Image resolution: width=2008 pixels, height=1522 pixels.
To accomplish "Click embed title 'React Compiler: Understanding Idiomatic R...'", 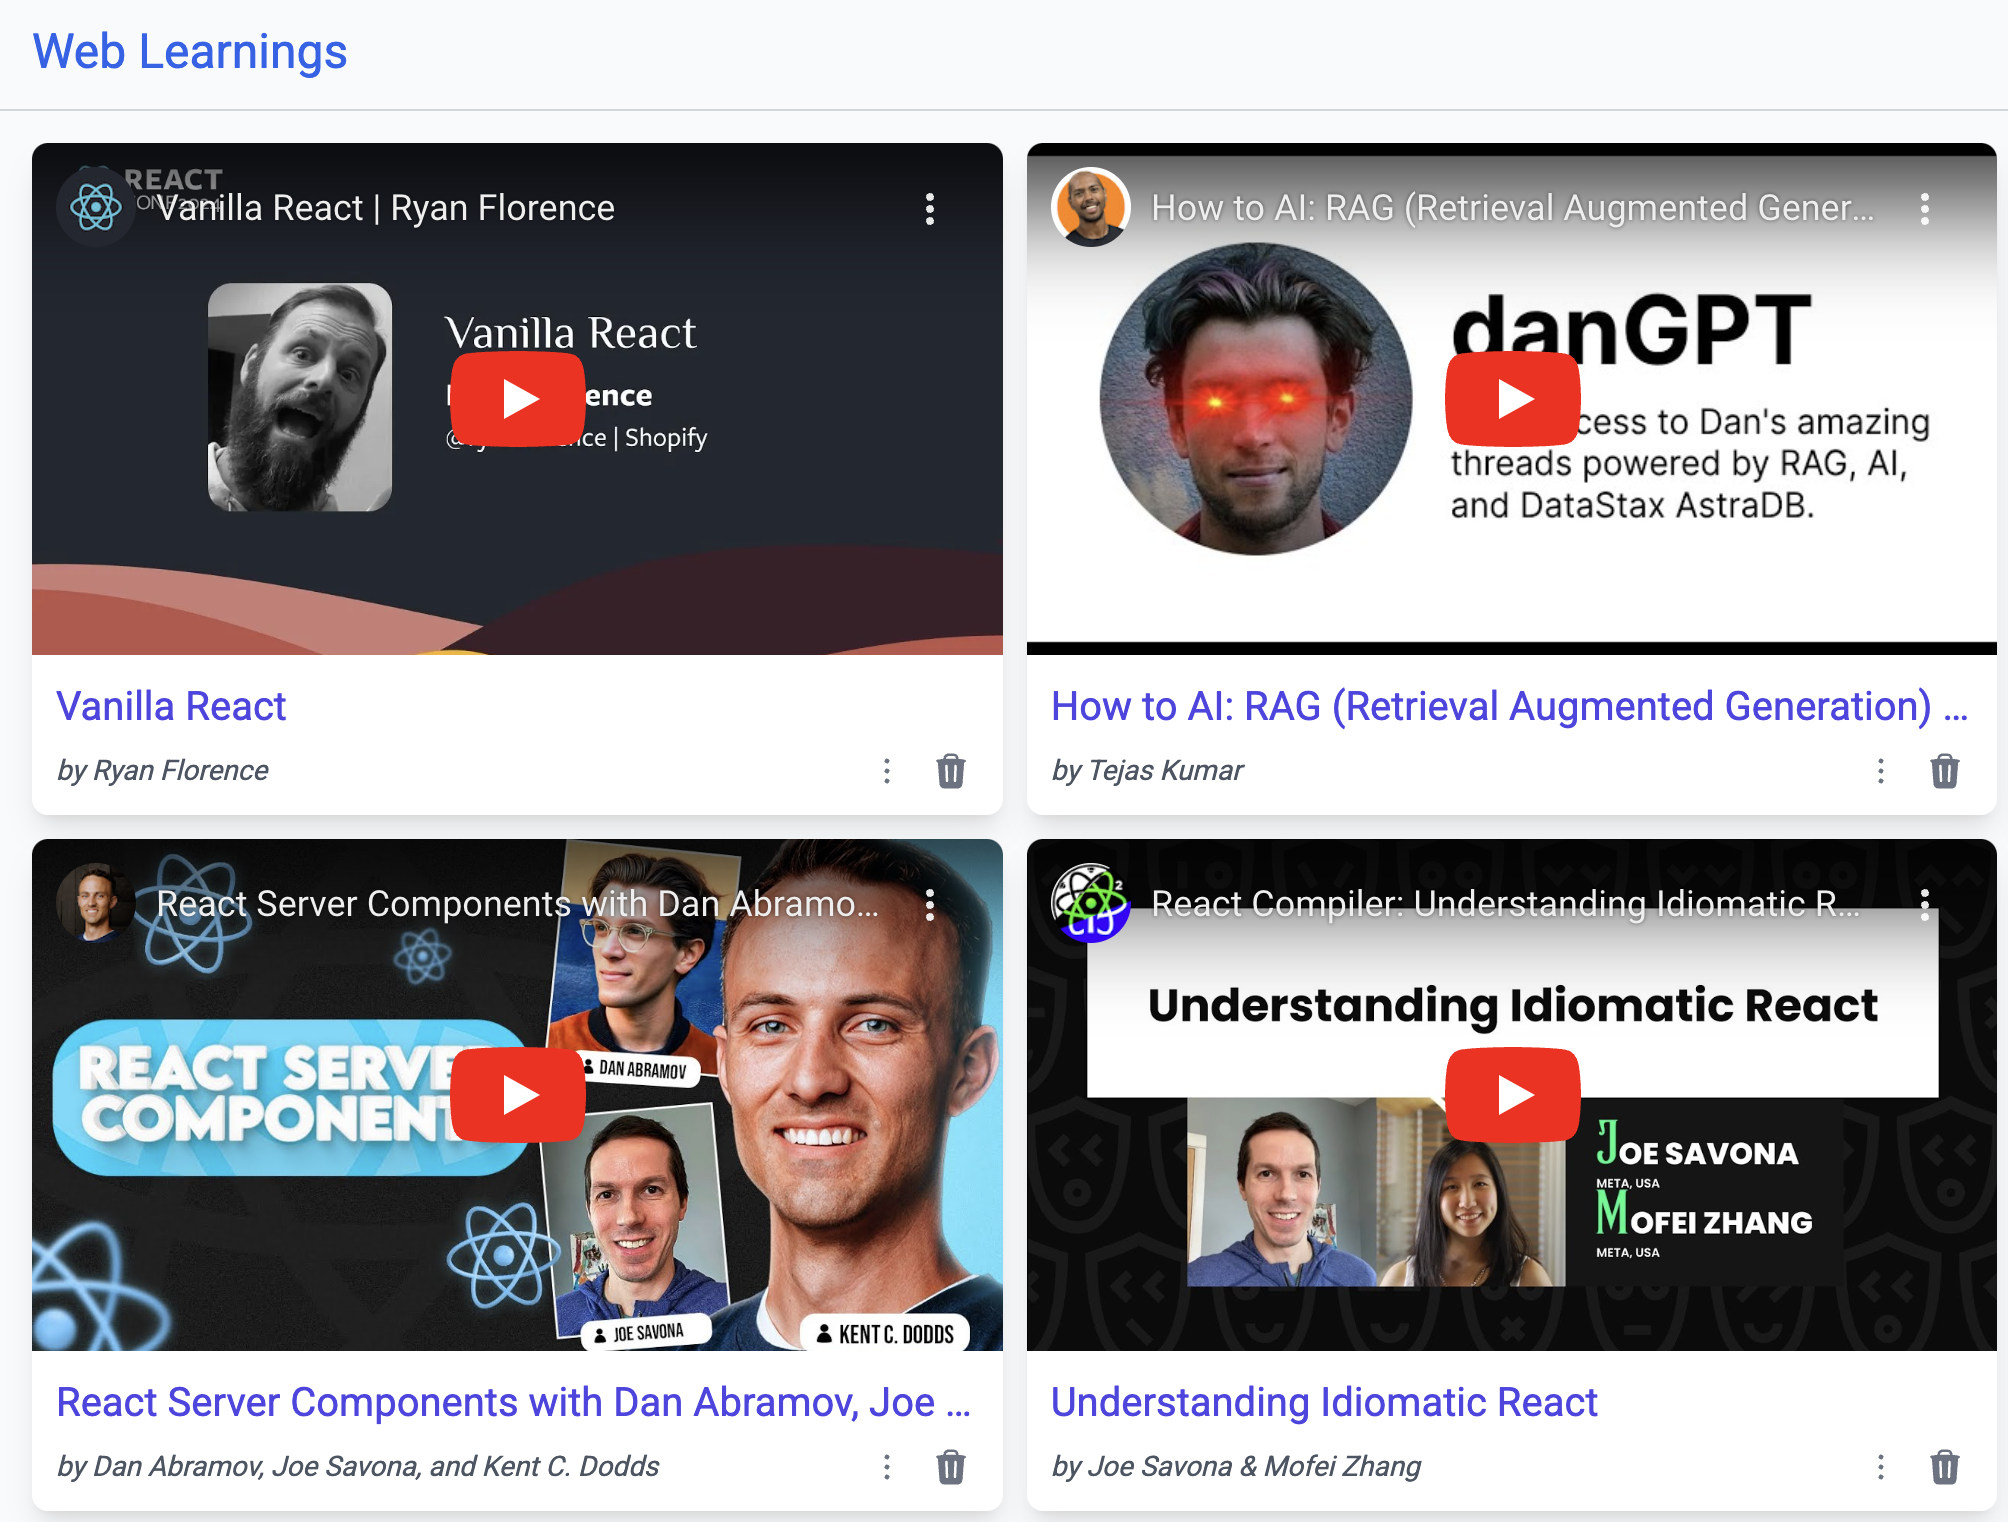I will tap(1506, 904).
